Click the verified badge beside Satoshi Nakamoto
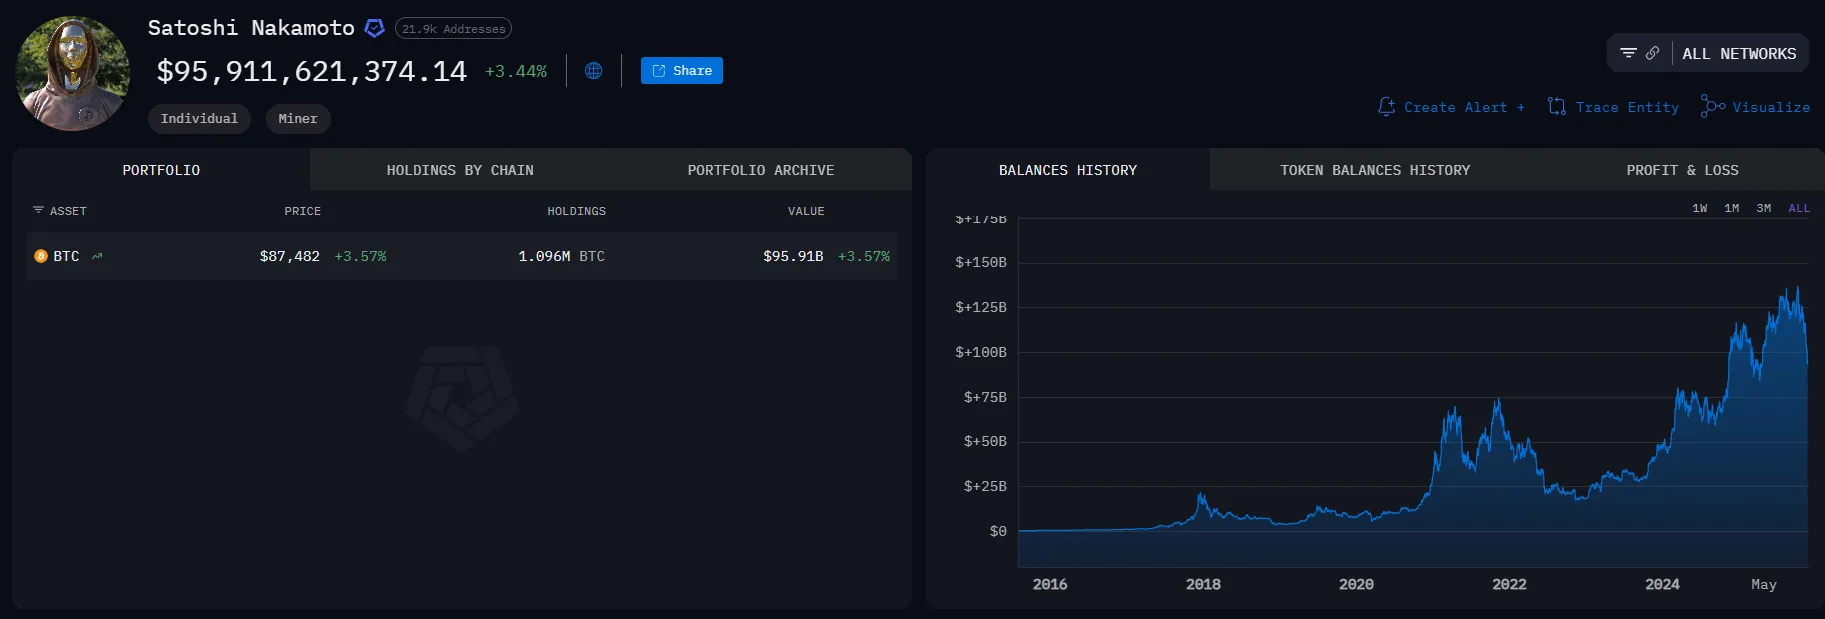Viewport: 1825px width, 619px height. coord(374,28)
